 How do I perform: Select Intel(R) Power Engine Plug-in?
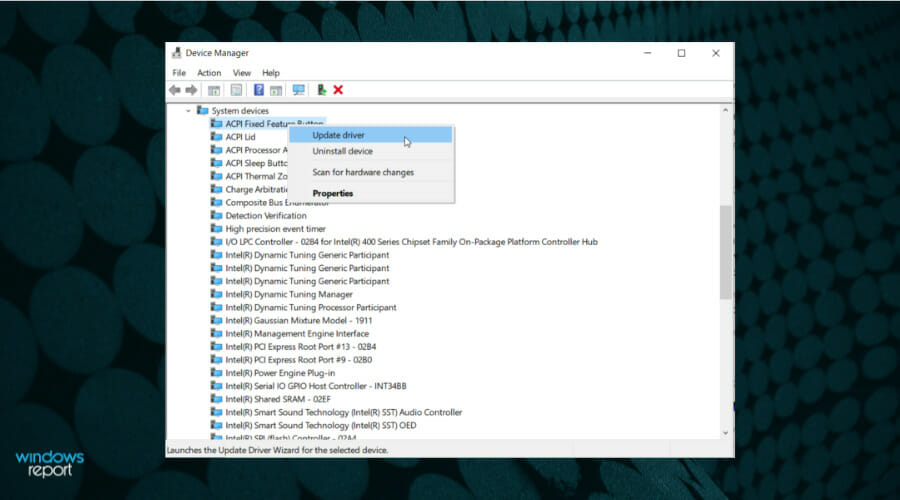coord(280,373)
